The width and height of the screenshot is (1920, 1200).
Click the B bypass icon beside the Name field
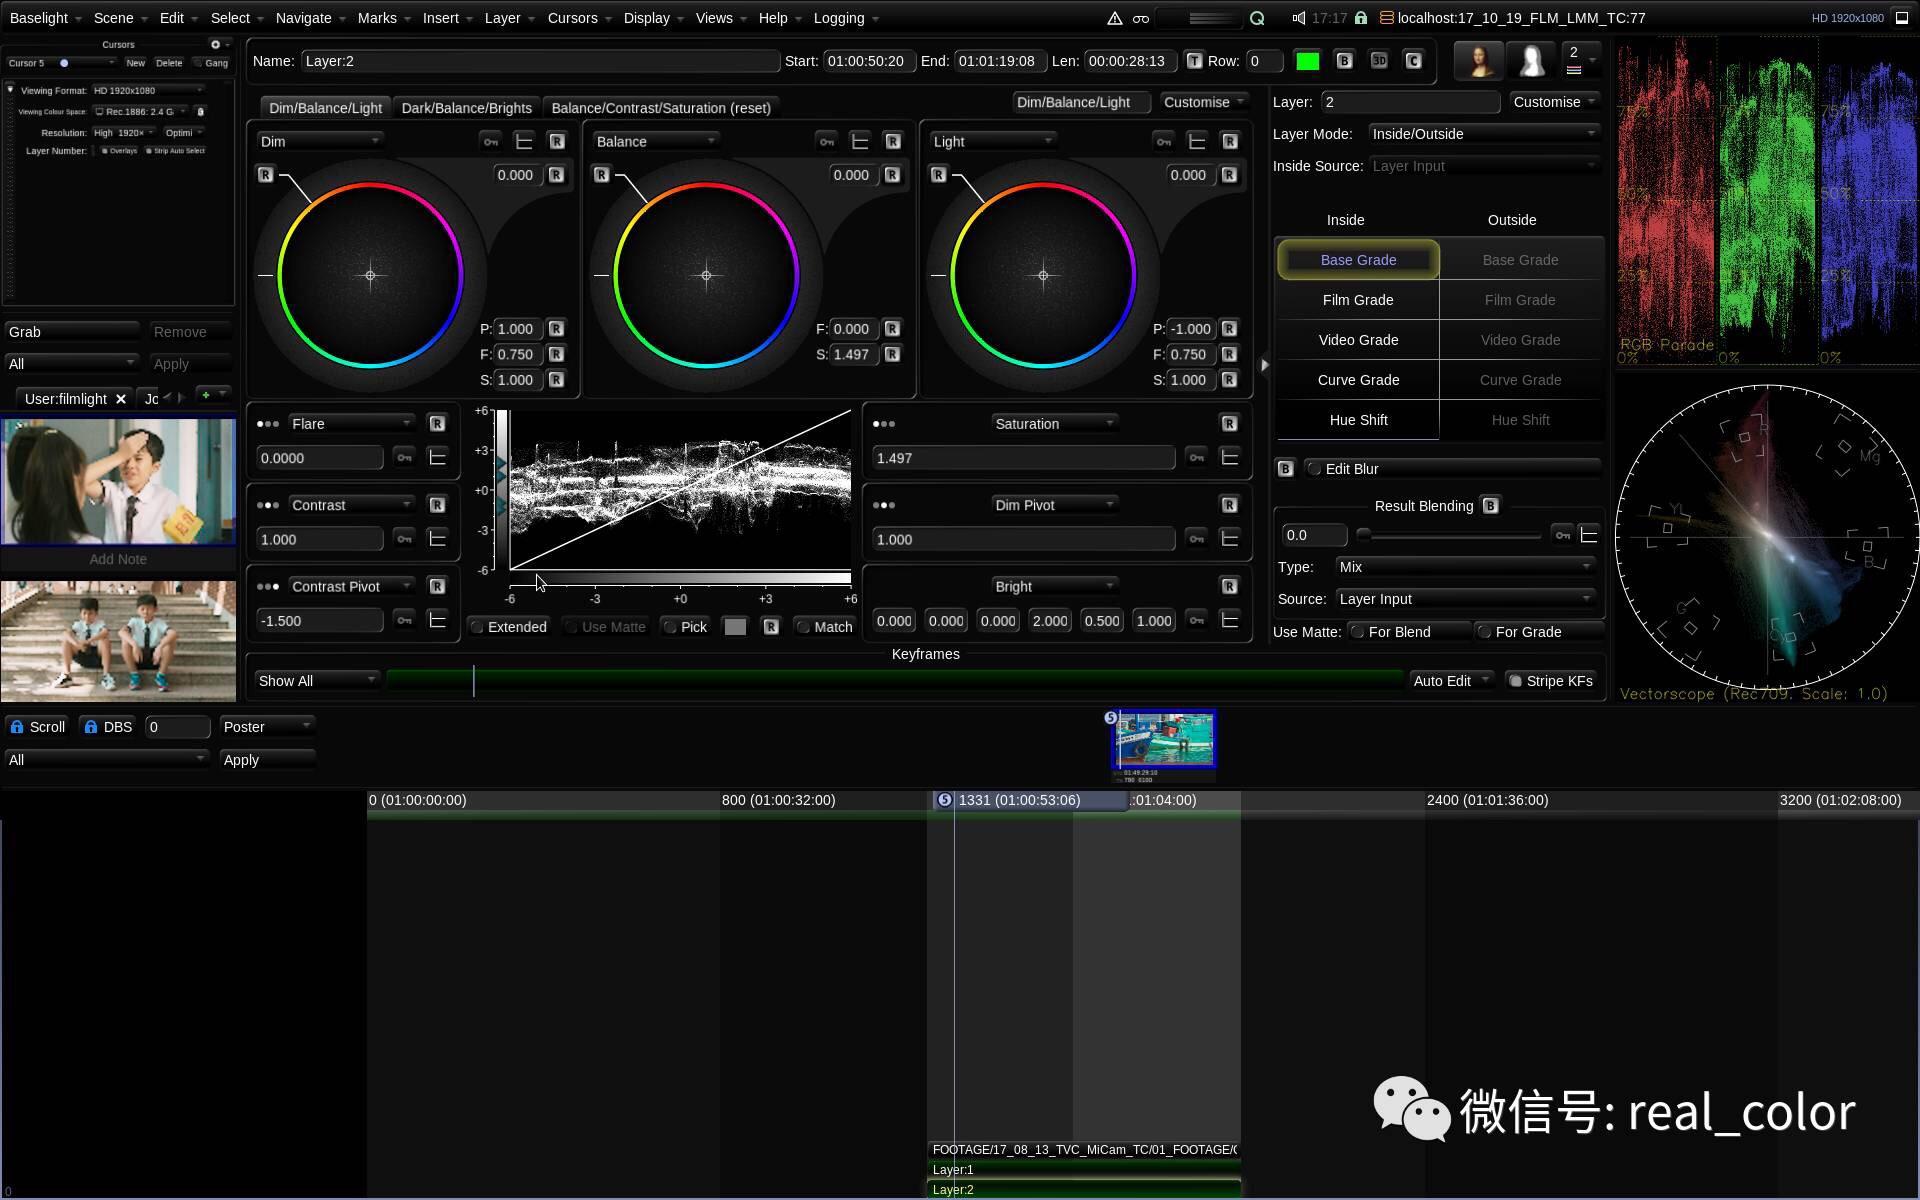pyautogui.click(x=1344, y=61)
